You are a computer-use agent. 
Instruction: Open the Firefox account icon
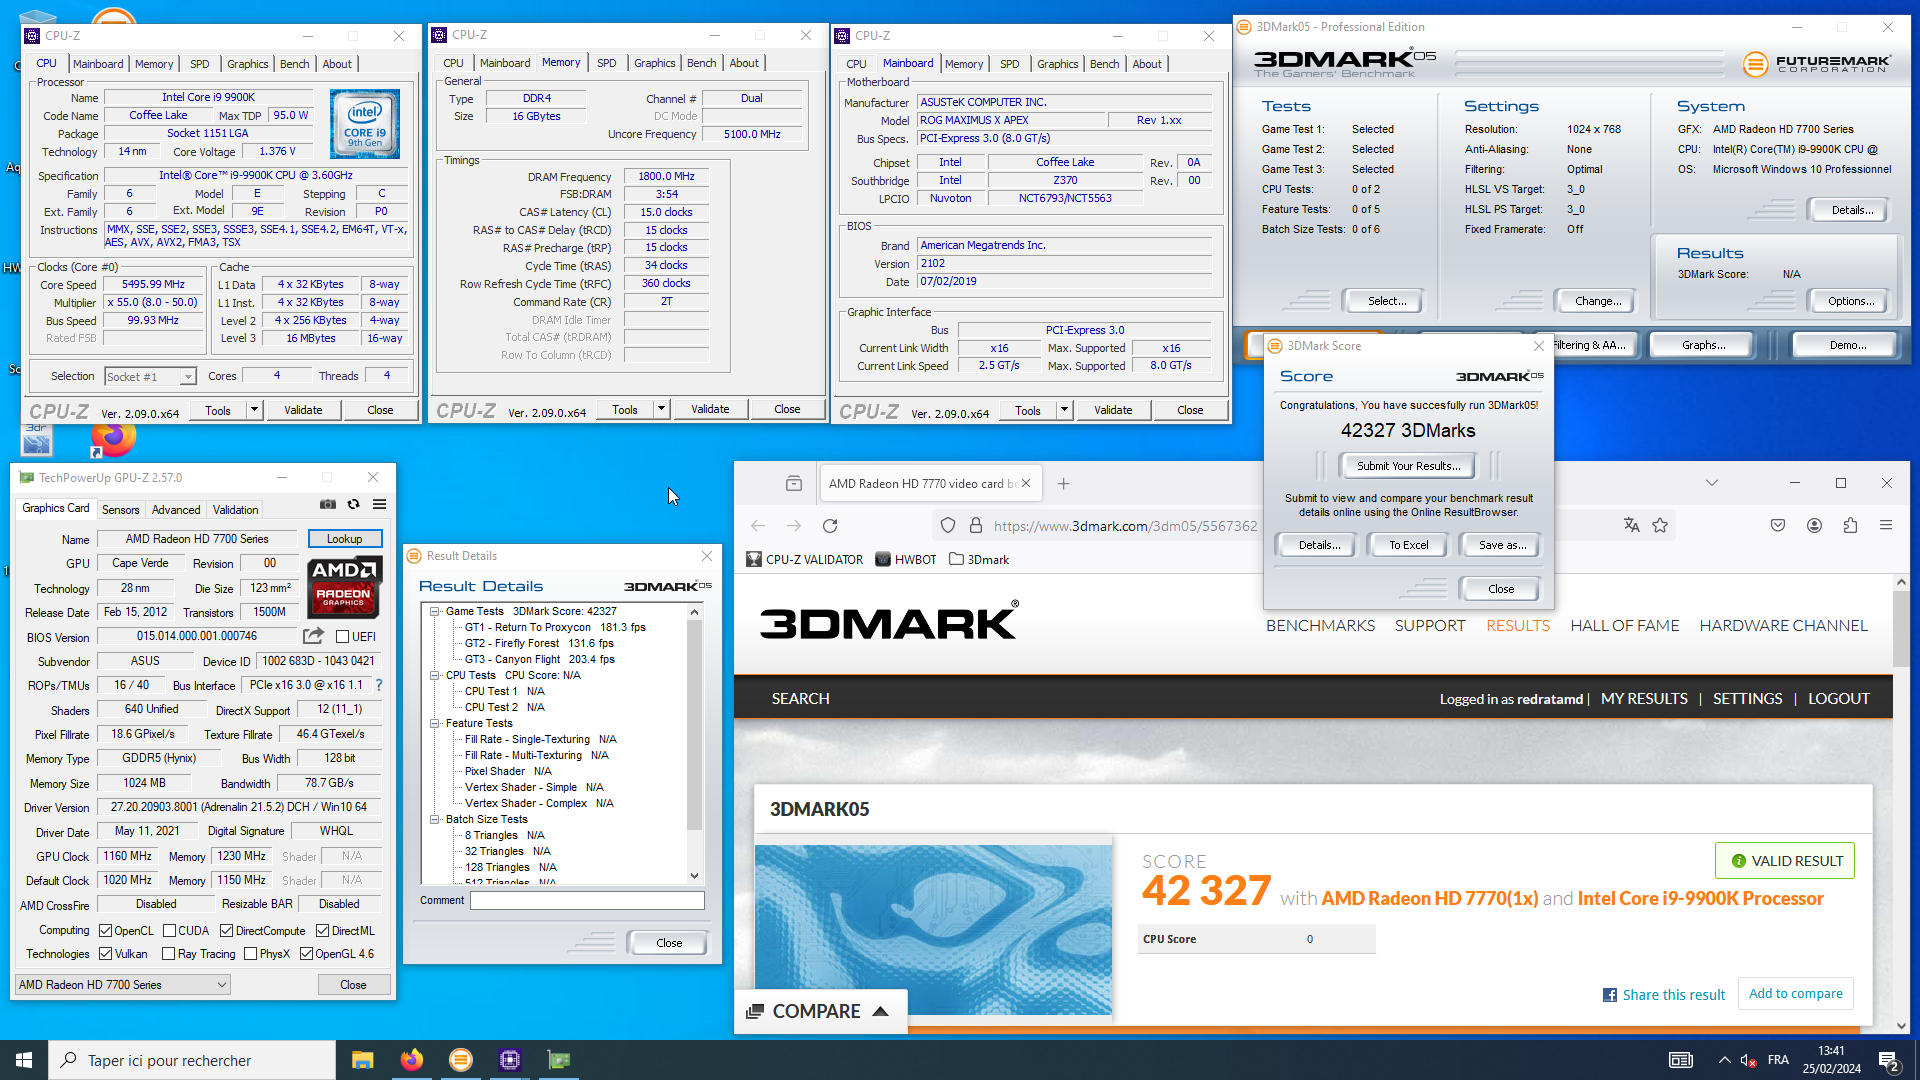click(x=1814, y=525)
